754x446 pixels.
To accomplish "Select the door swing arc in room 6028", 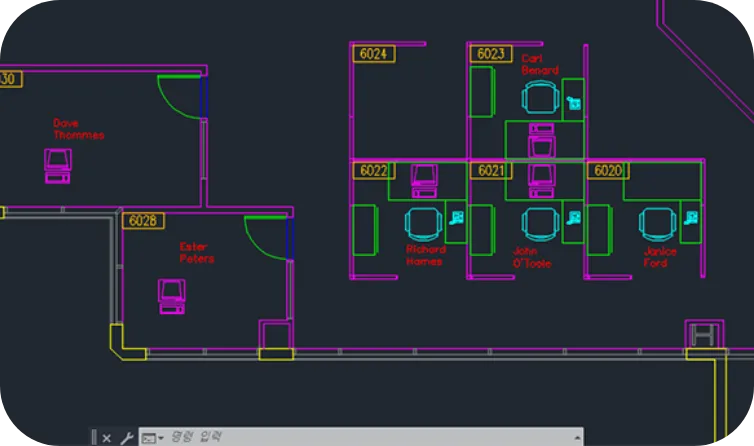I will [x=266, y=239].
